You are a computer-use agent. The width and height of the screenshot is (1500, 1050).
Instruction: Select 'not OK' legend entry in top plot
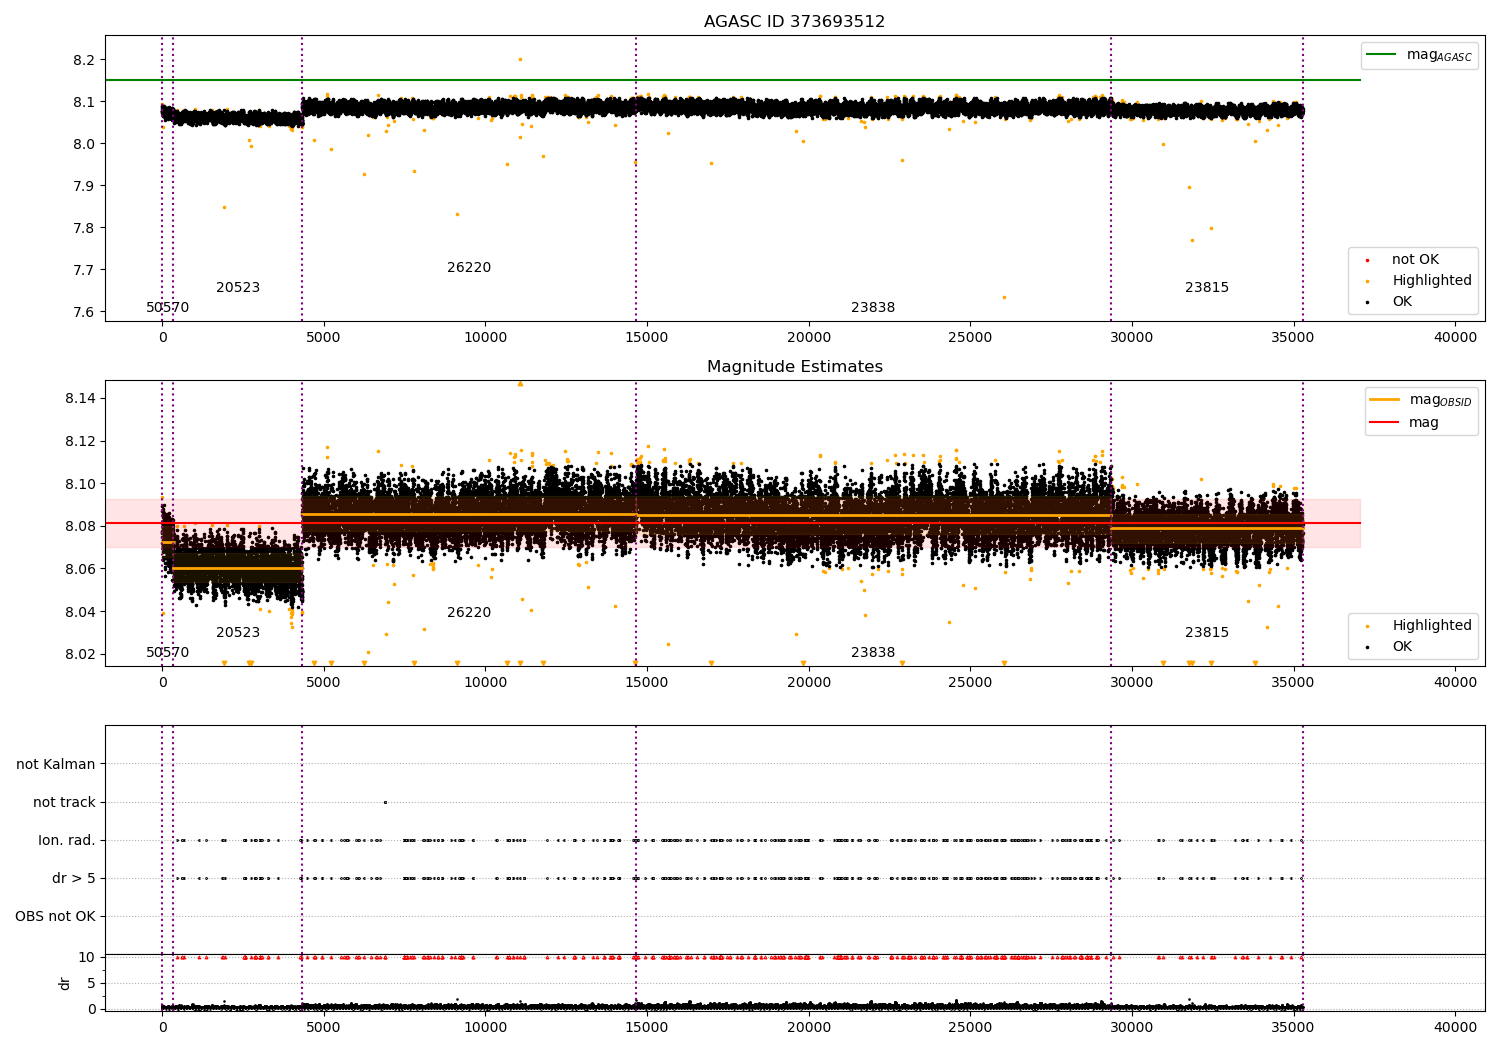pyautogui.click(x=1415, y=260)
